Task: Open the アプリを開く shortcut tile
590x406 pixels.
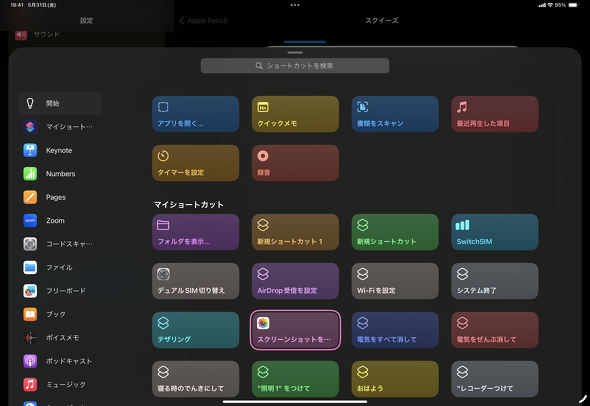Action: coord(195,114)
